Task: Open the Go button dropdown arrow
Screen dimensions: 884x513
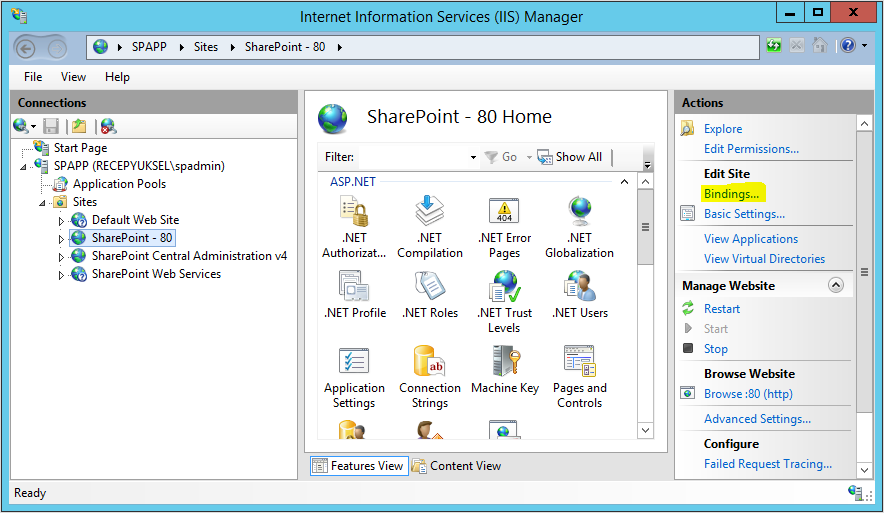Action: (529, 157)
